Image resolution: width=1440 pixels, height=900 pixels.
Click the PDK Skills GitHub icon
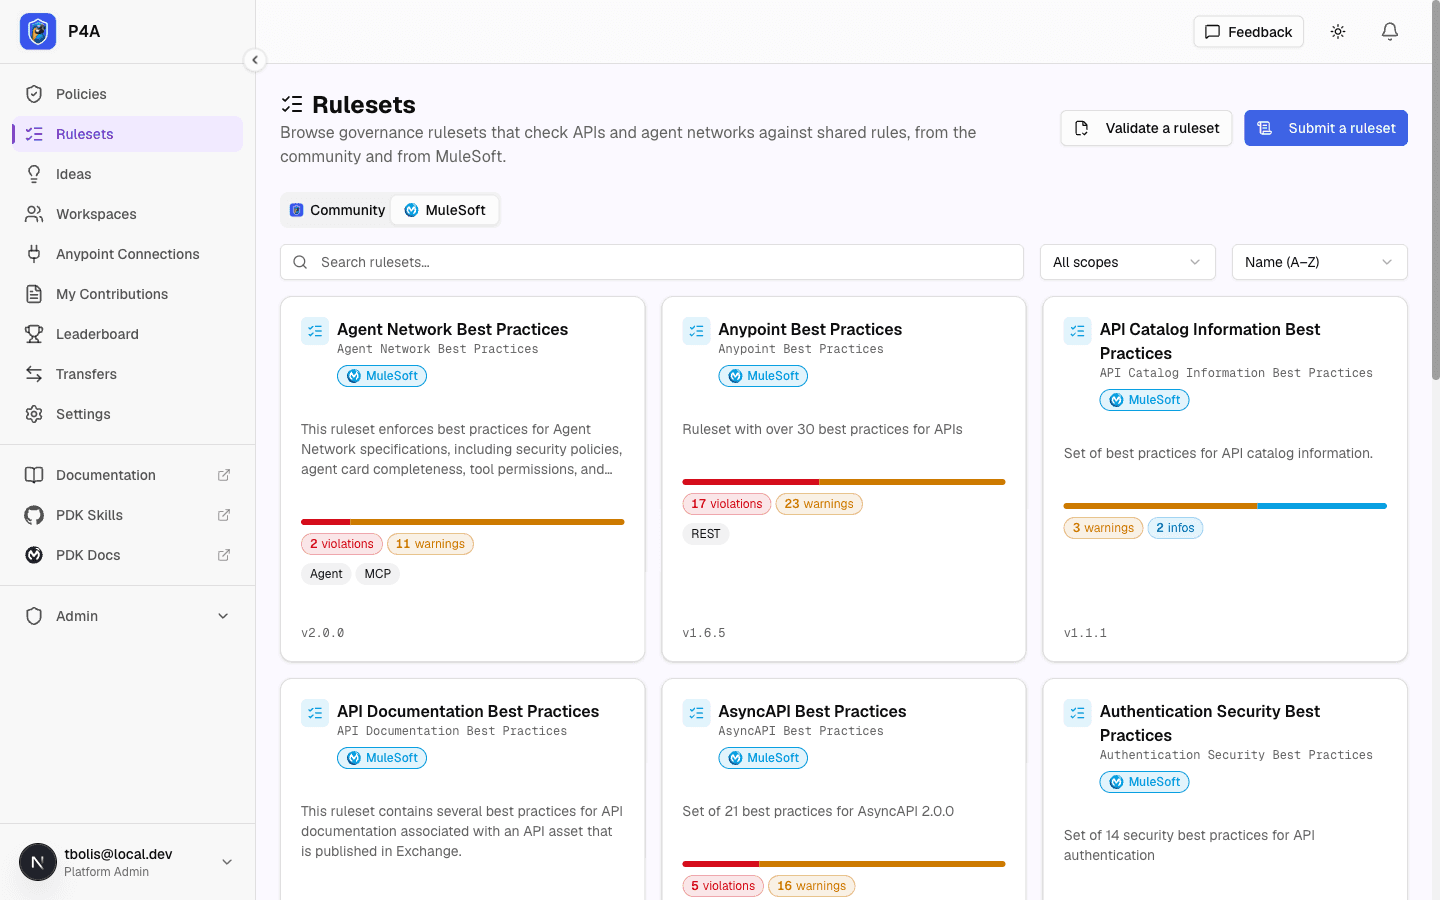tap(34, 515)
